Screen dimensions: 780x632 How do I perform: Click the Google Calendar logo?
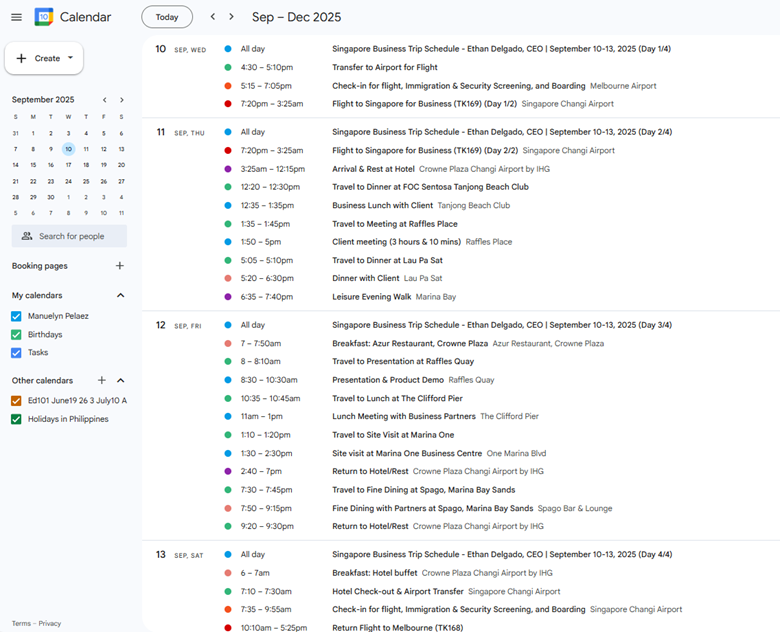[44, 17]
